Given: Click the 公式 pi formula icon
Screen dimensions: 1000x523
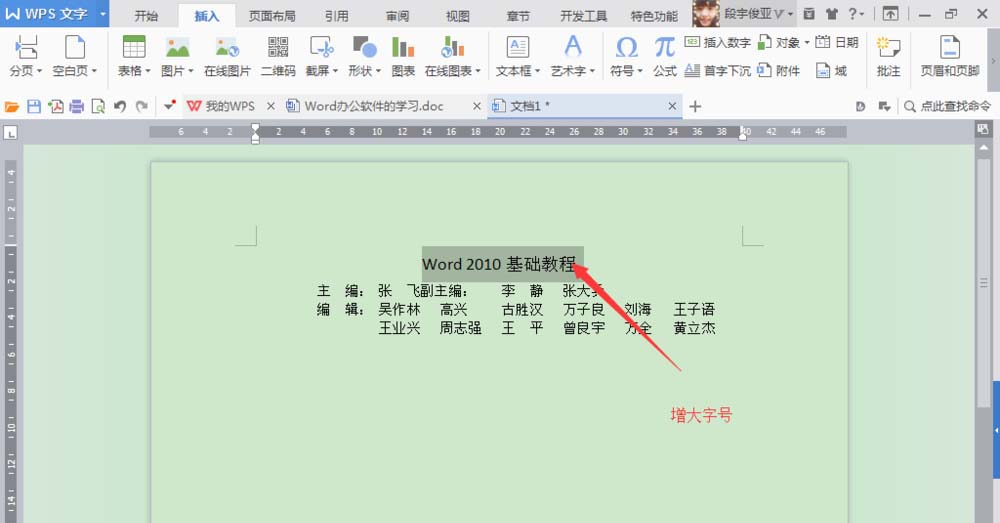Looking at the screenshot, I should 665,48.
